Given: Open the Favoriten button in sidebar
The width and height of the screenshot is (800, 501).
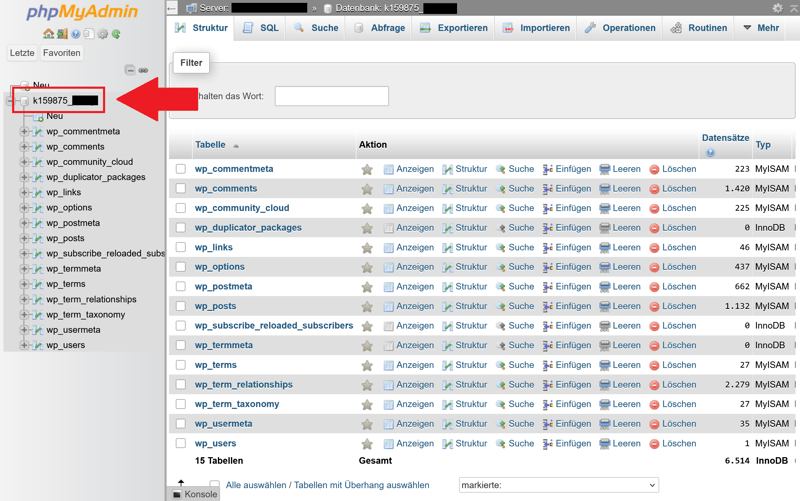Looking at the screenshot, I should point(62,53).
